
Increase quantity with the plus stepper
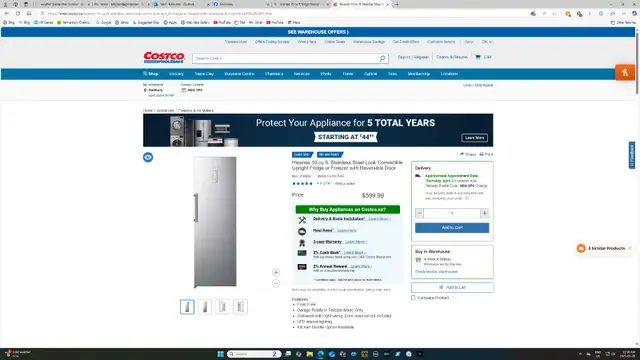(x=484, y=213)
